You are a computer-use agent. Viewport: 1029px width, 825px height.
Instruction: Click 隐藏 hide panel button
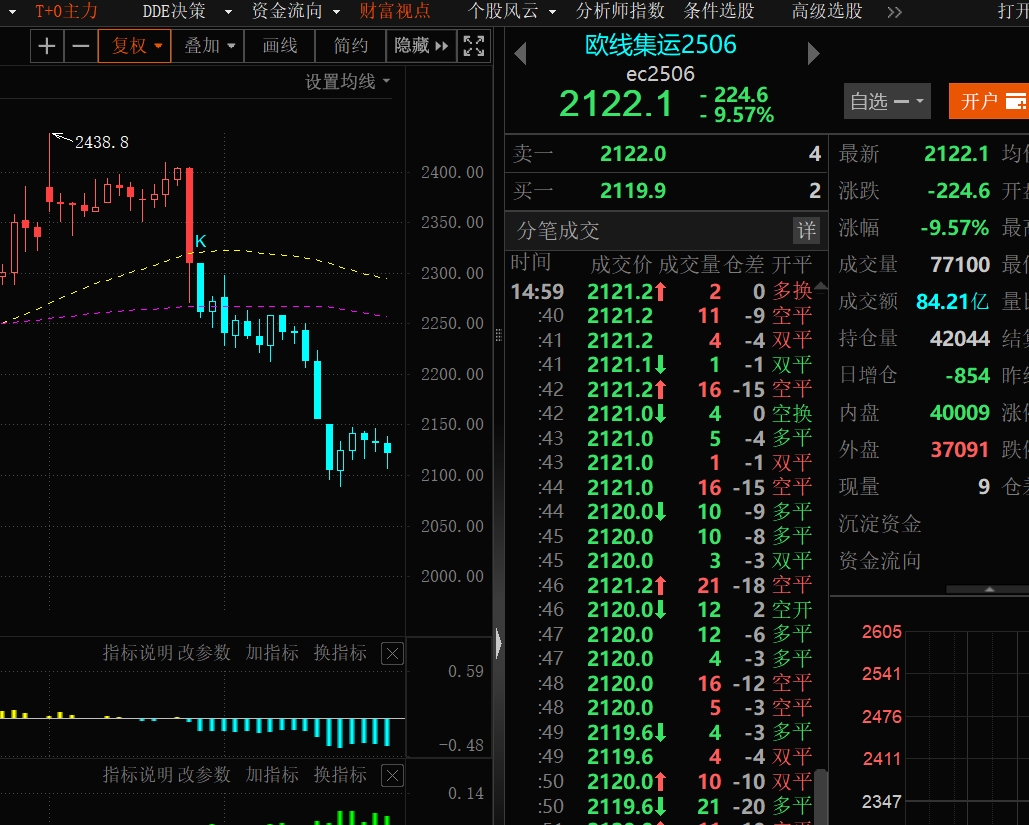tap(421, 46)
